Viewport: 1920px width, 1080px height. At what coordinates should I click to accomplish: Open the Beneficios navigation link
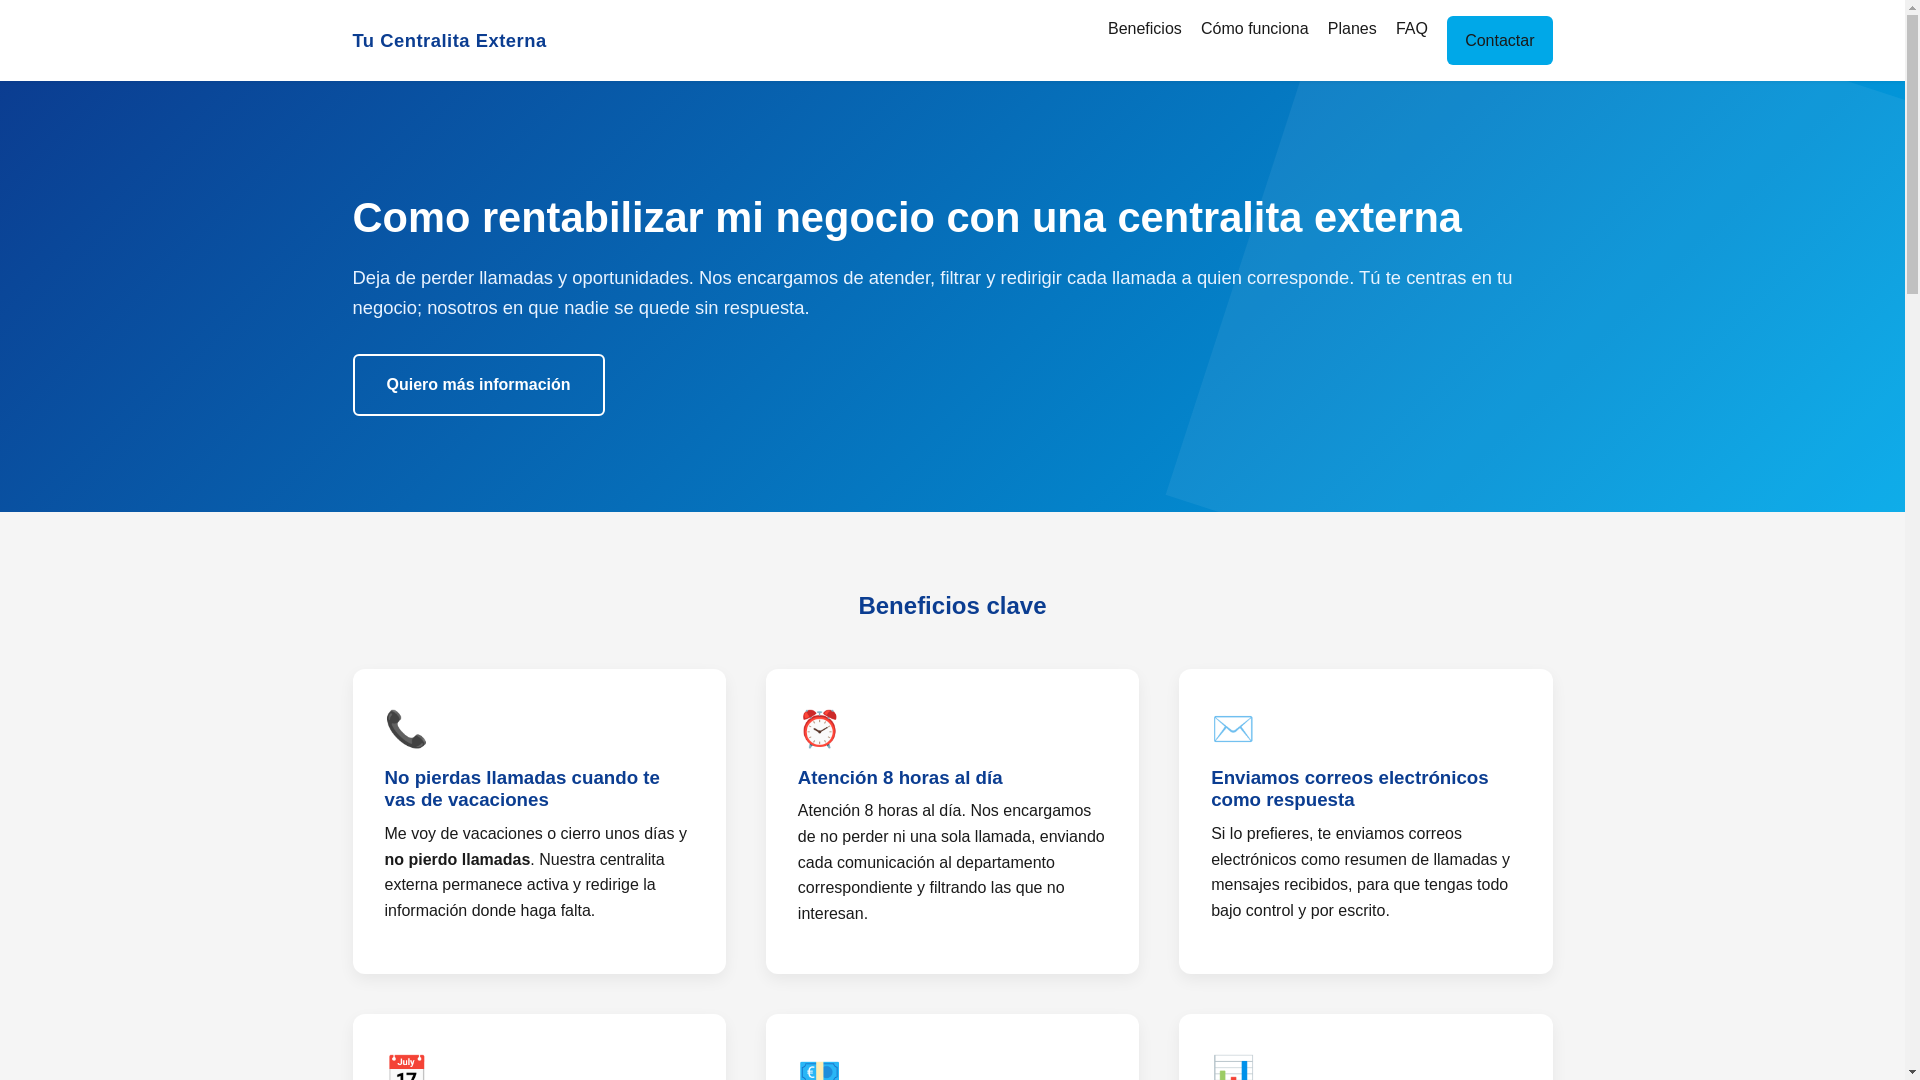(1144, 29)
